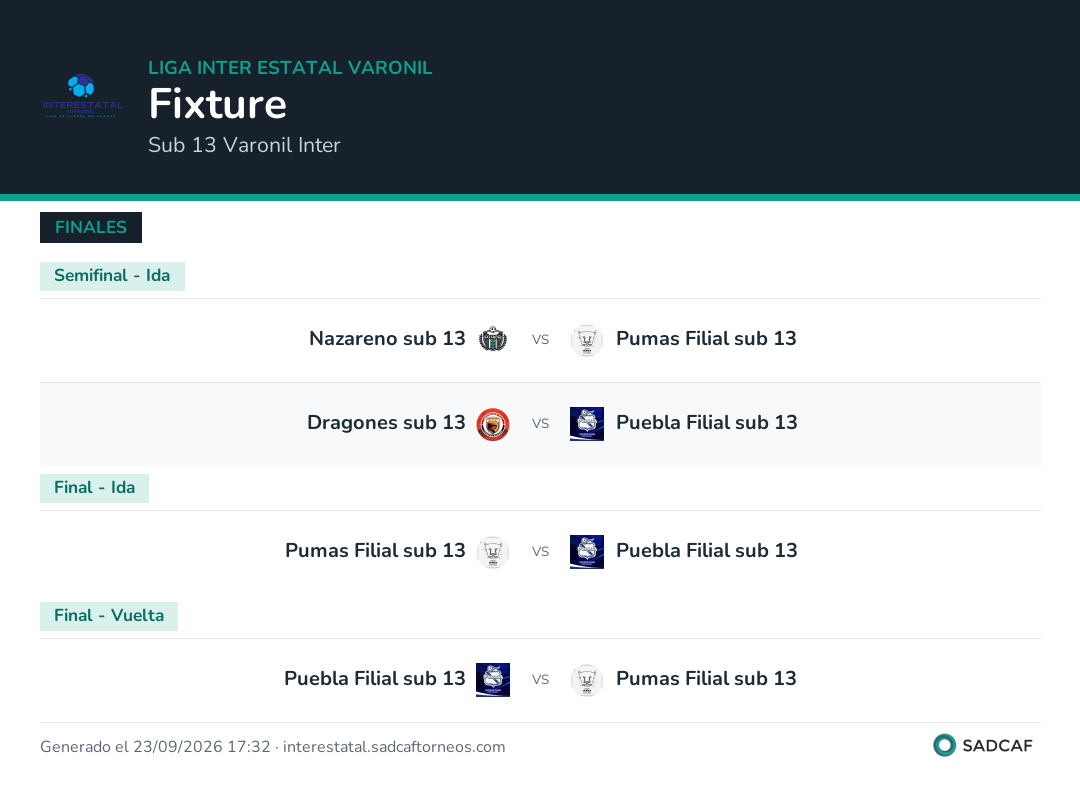Click the SADCAF logo icon
The image size is (1080, 798).
pos(944,745)
